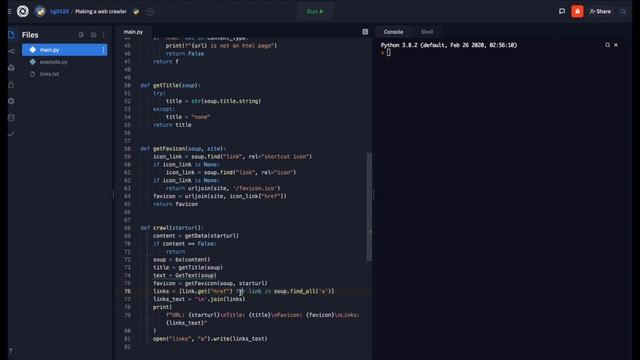Click the Share button

pos(600,11)
